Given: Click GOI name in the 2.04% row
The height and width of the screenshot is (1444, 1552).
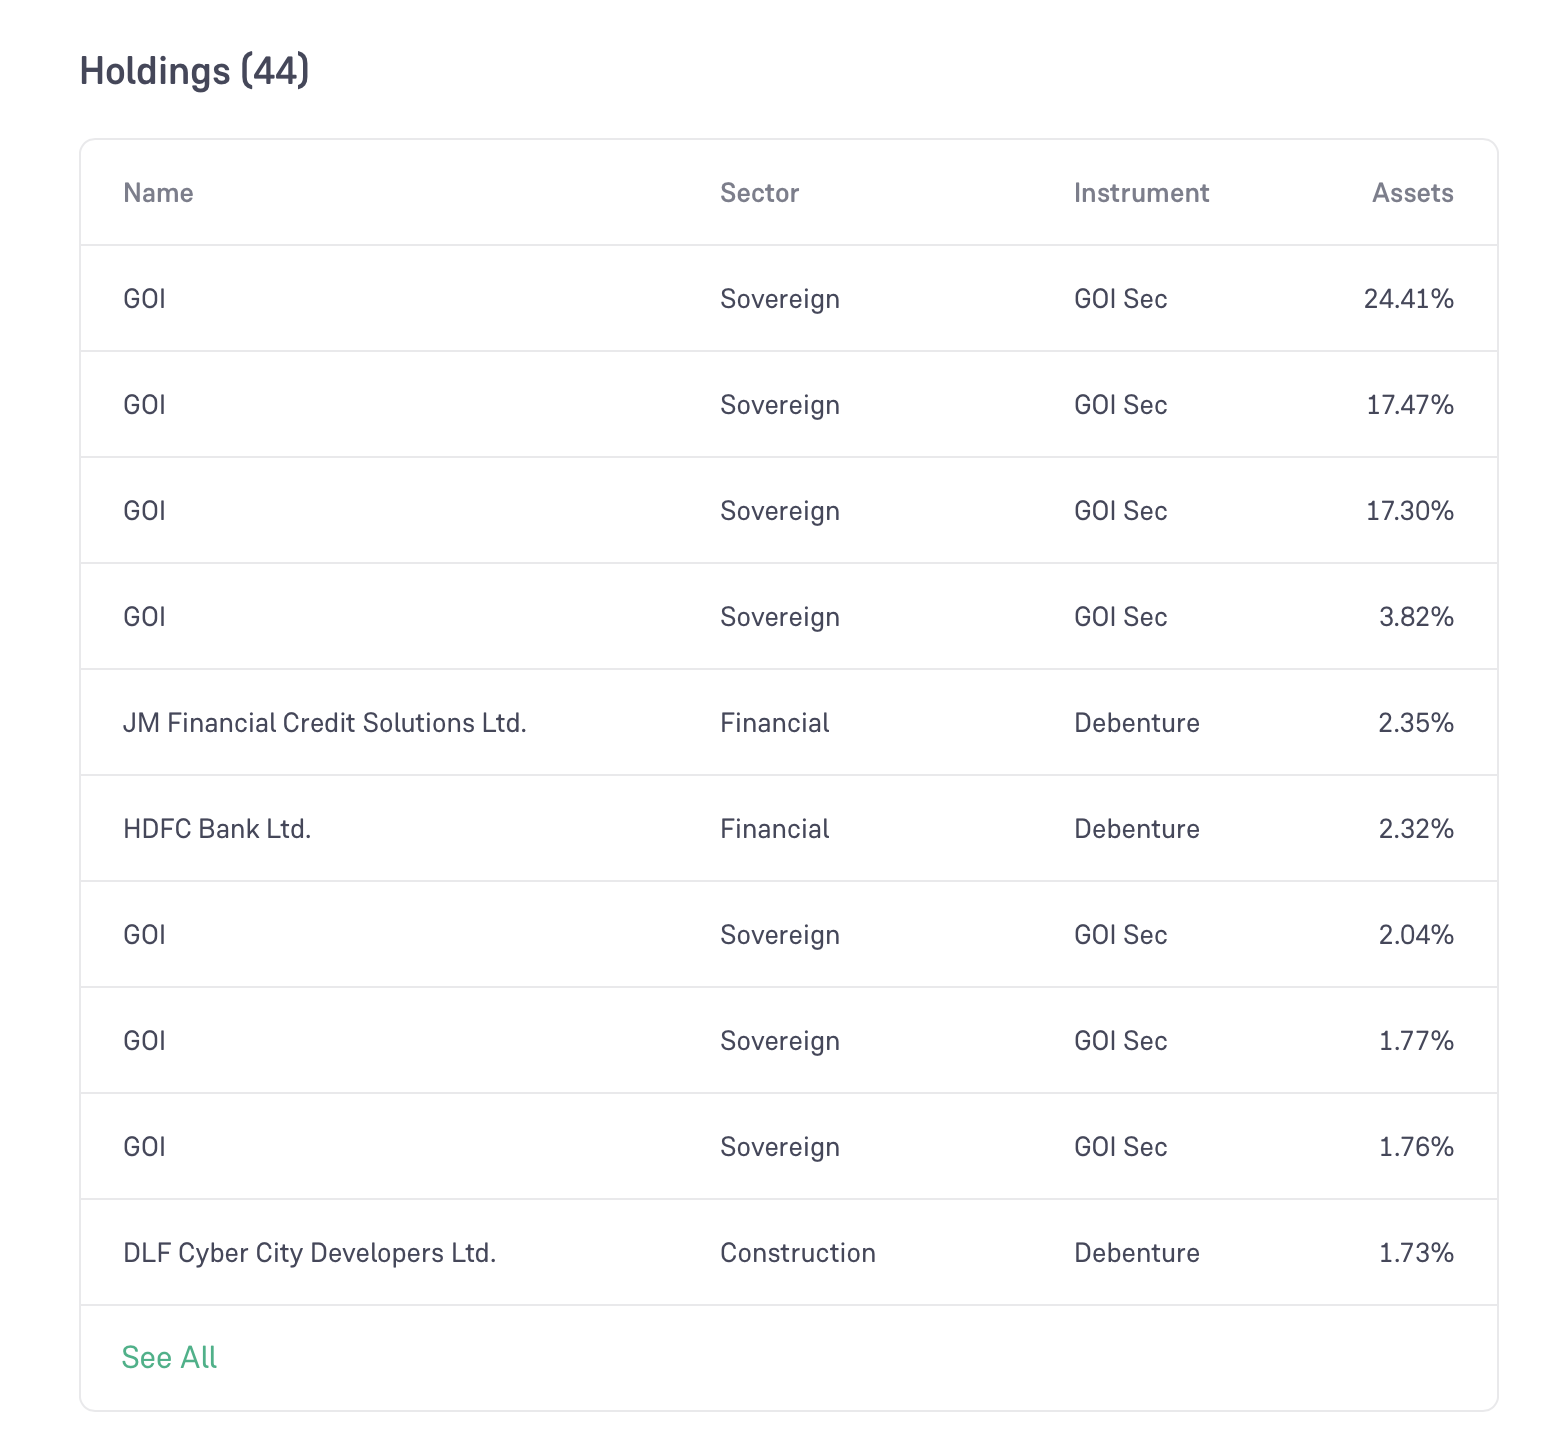Looking at the screenshot, I should tap(144, 935).
